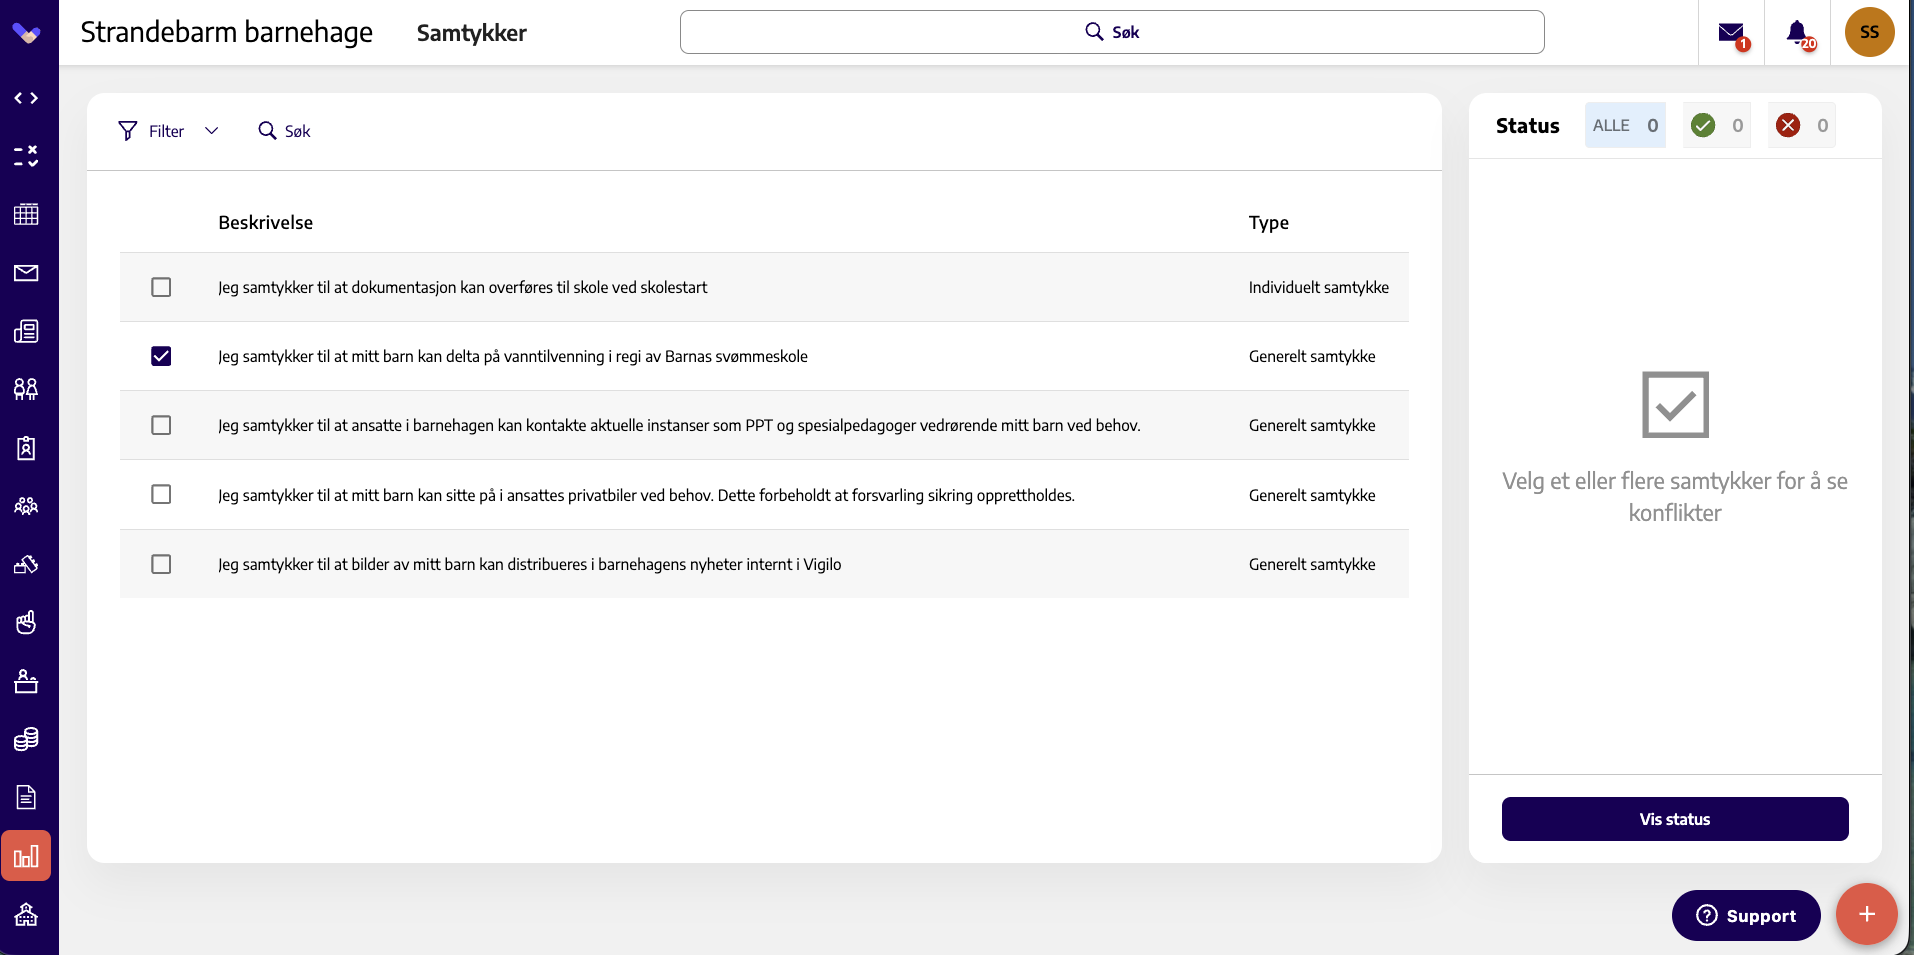The width and height of the screenshot is (1914, 955).
Task: Open the school building icon in sidebar
Action: (26, 914)
